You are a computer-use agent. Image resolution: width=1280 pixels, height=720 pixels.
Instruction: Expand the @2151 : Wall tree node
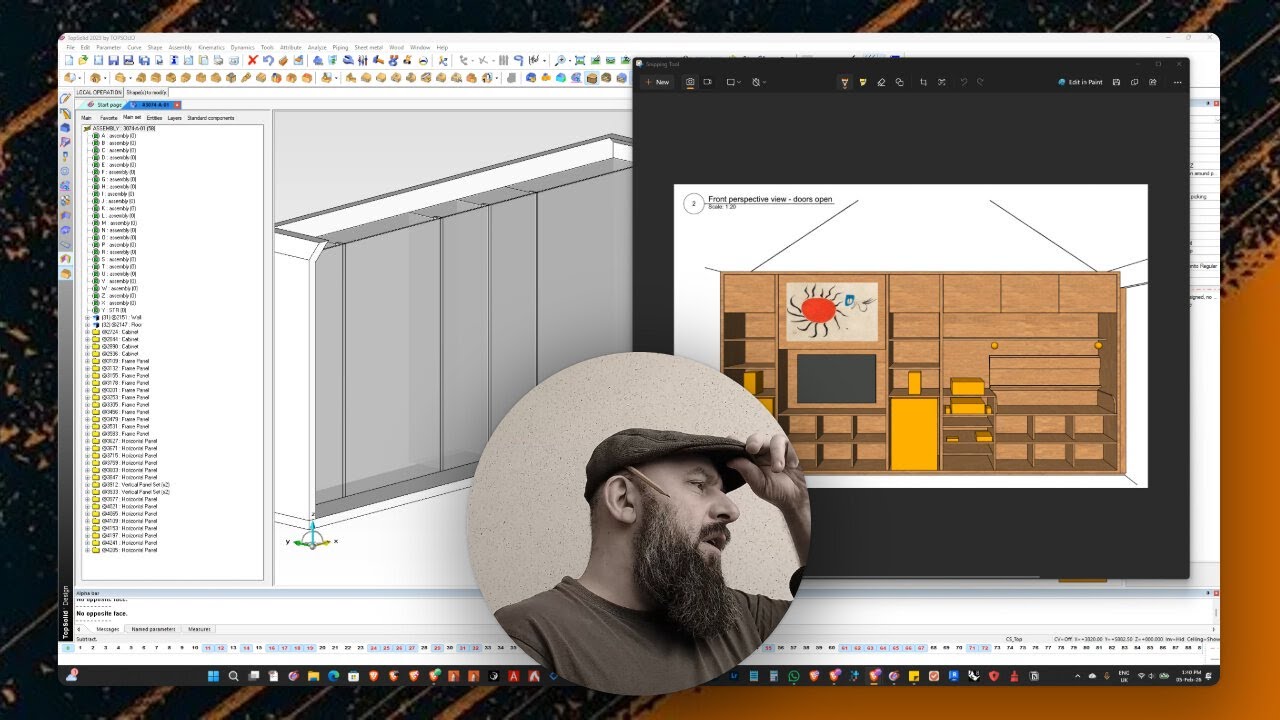pyautogui.click(x=87, y=318)
